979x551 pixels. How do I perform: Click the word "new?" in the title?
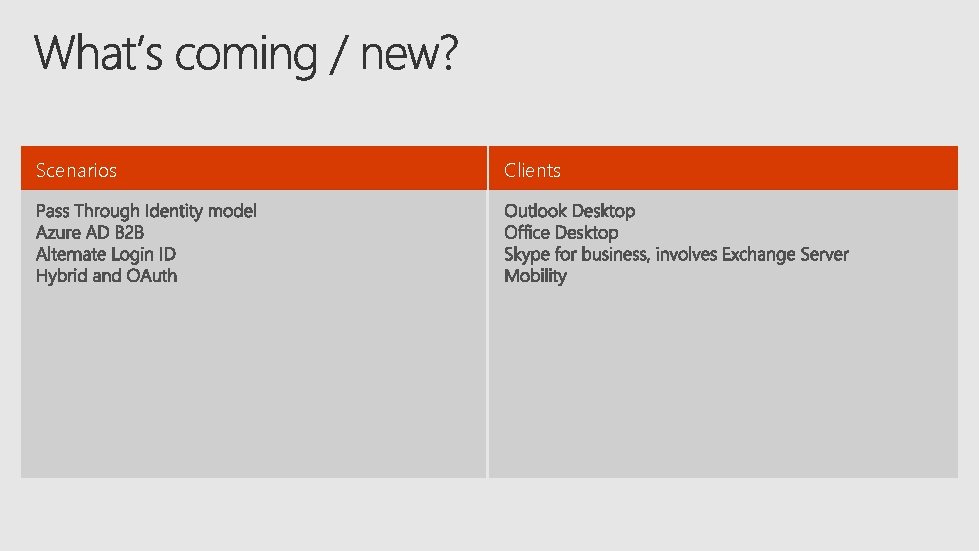click(410, 54)
